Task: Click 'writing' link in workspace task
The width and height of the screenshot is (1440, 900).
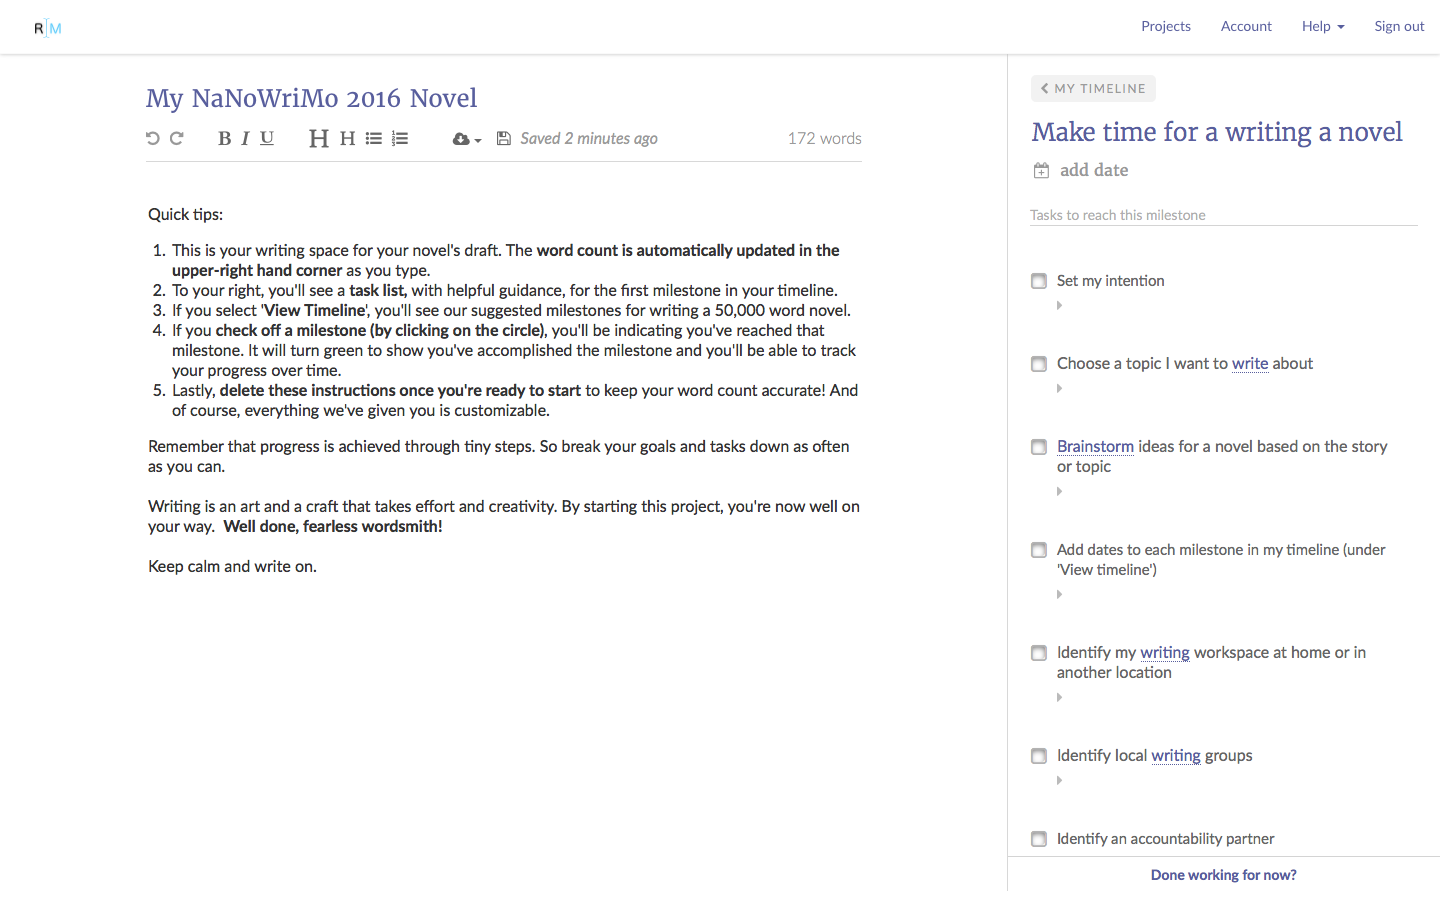Action: [x=1165, y=653]
